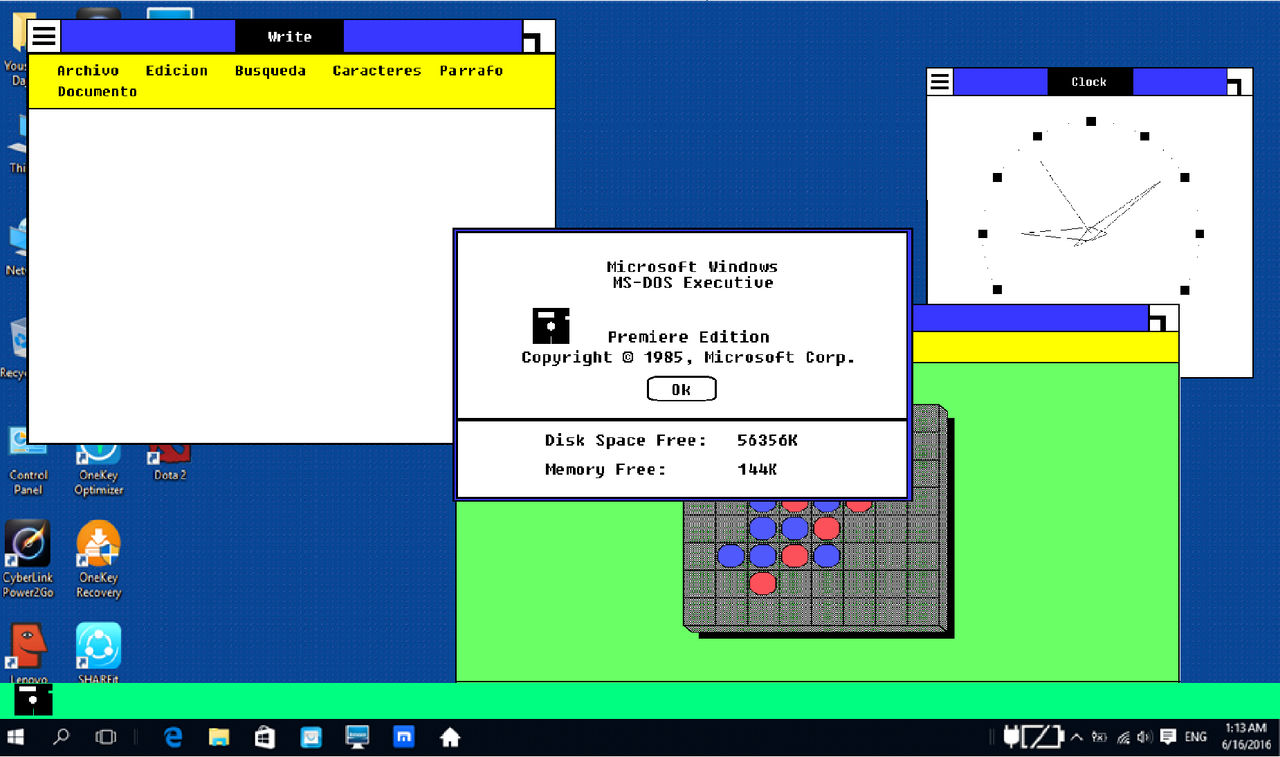Open the Lenovo red face desktop shortcut
The width and height of the screenshot is (1280, 757).
[x=28, y=652]
